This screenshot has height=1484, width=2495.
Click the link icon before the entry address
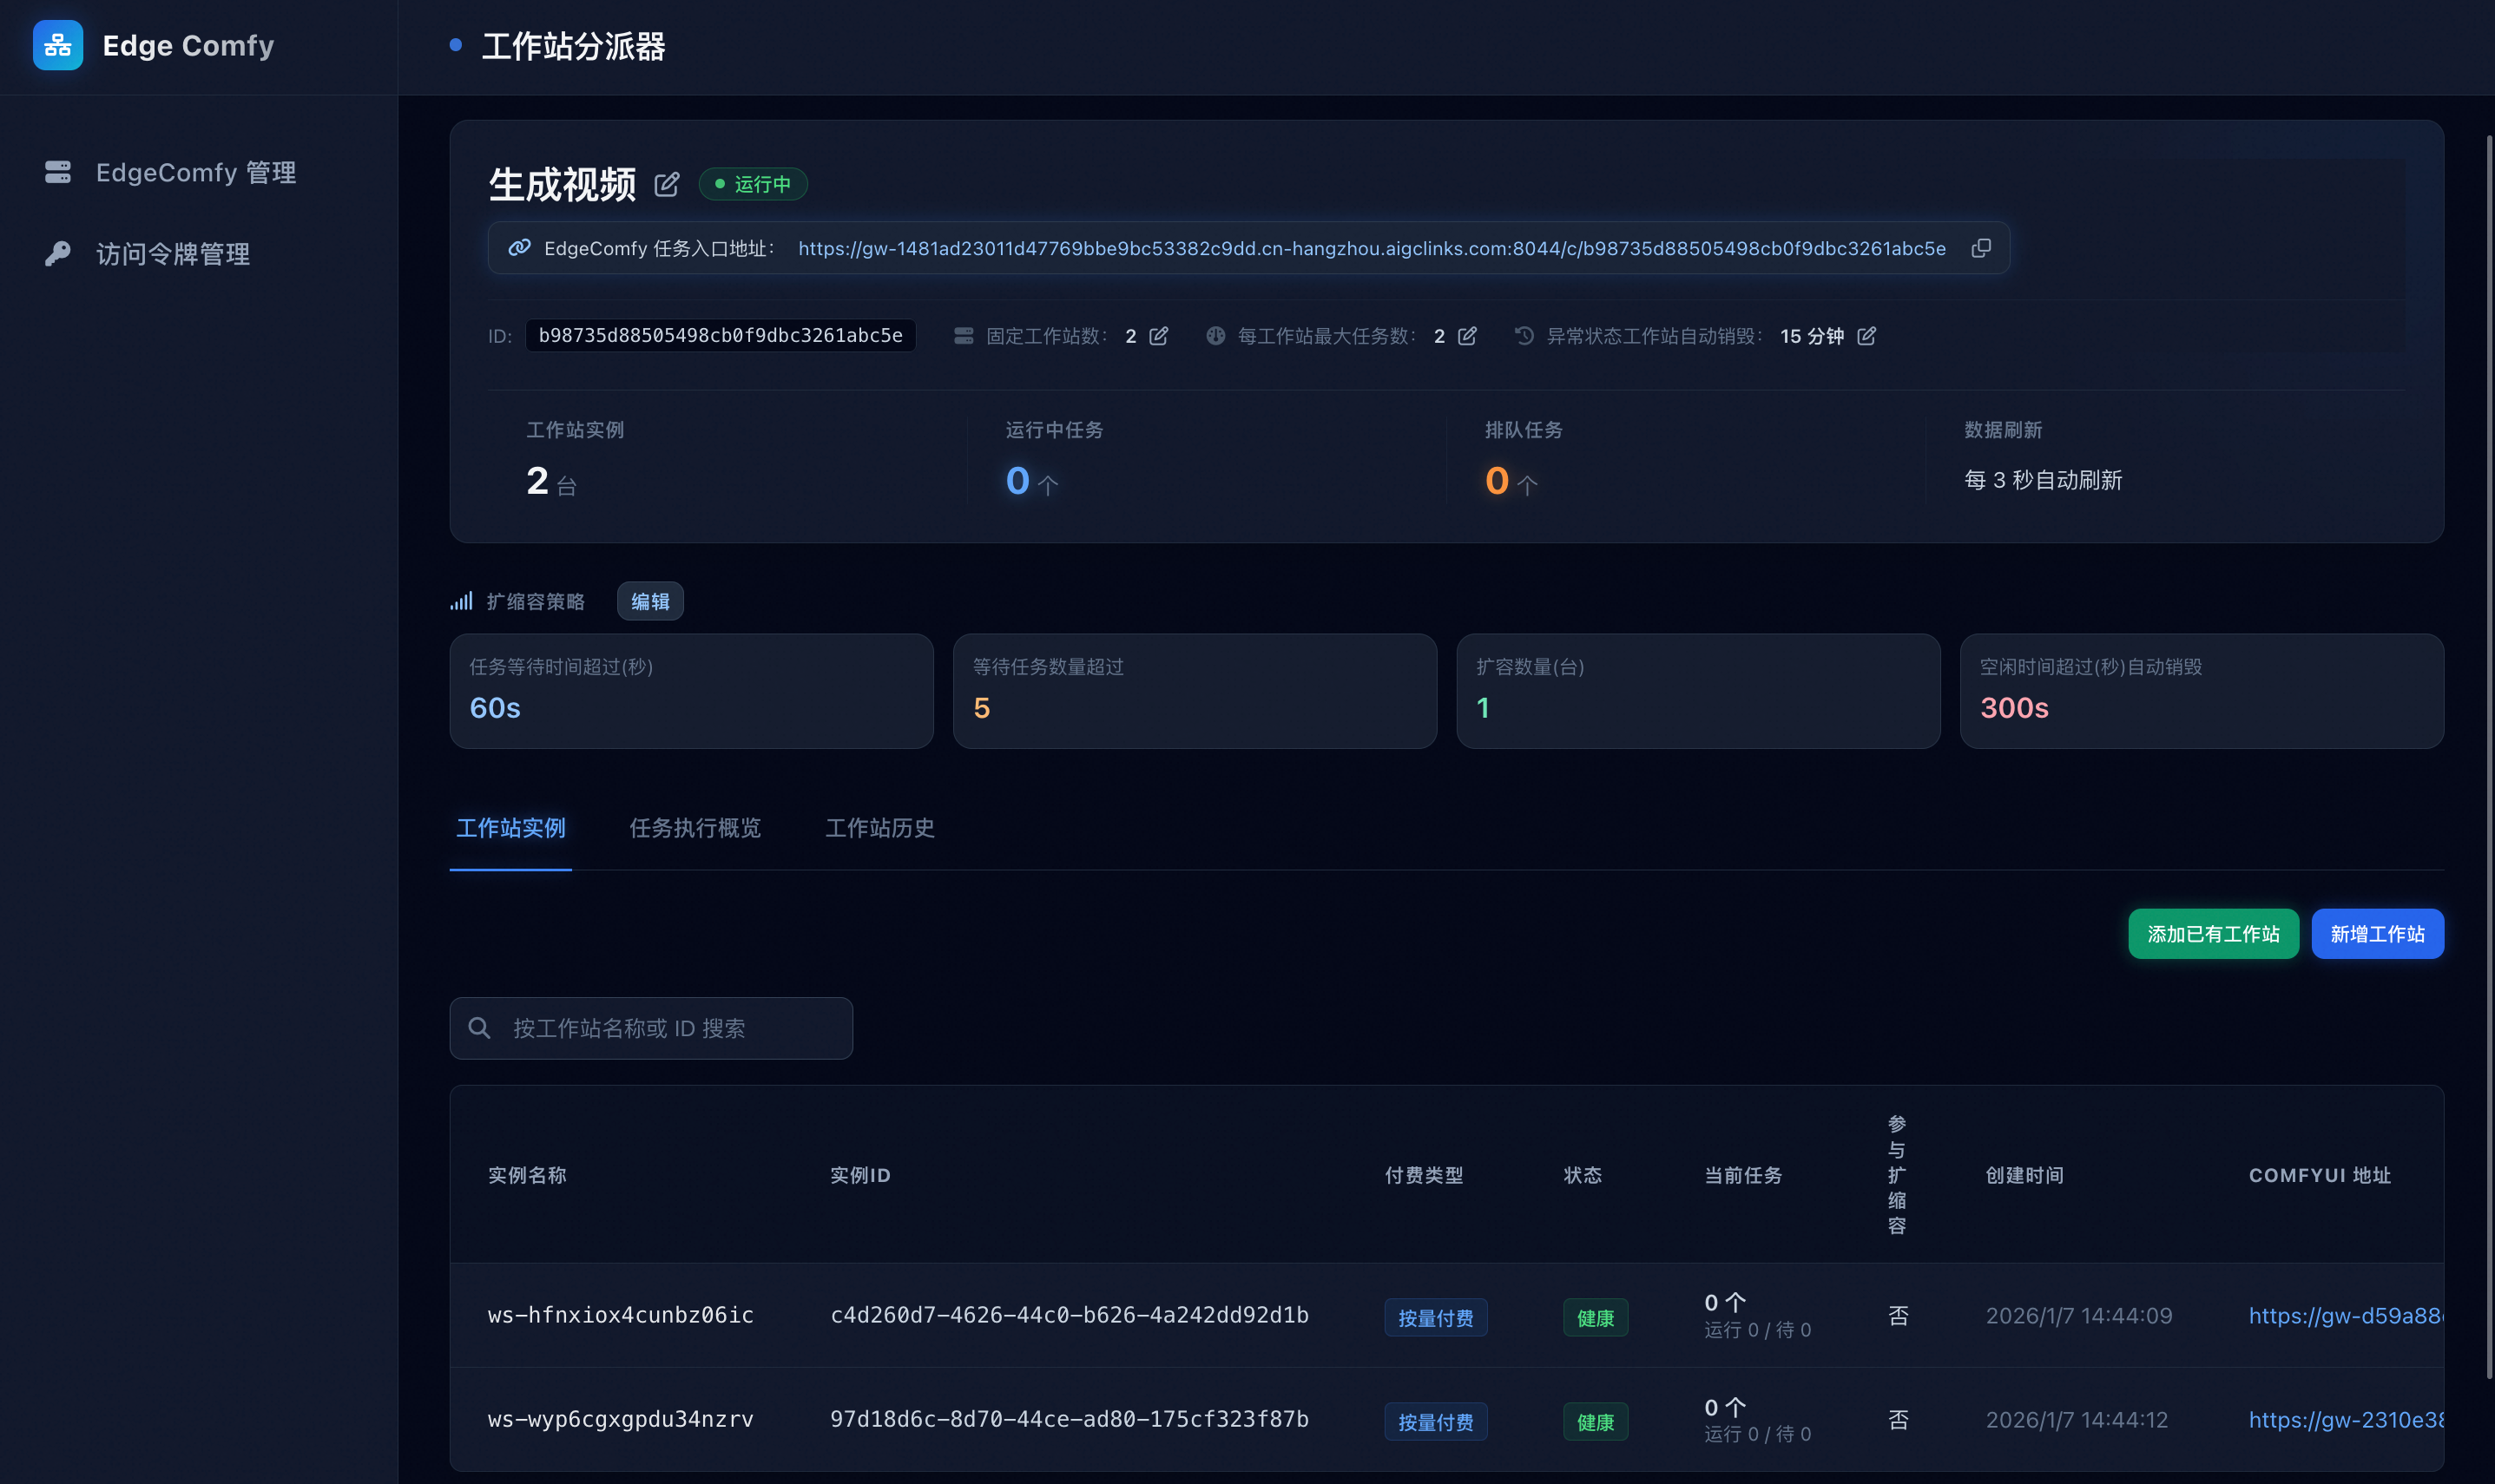[x=519, y=248]
